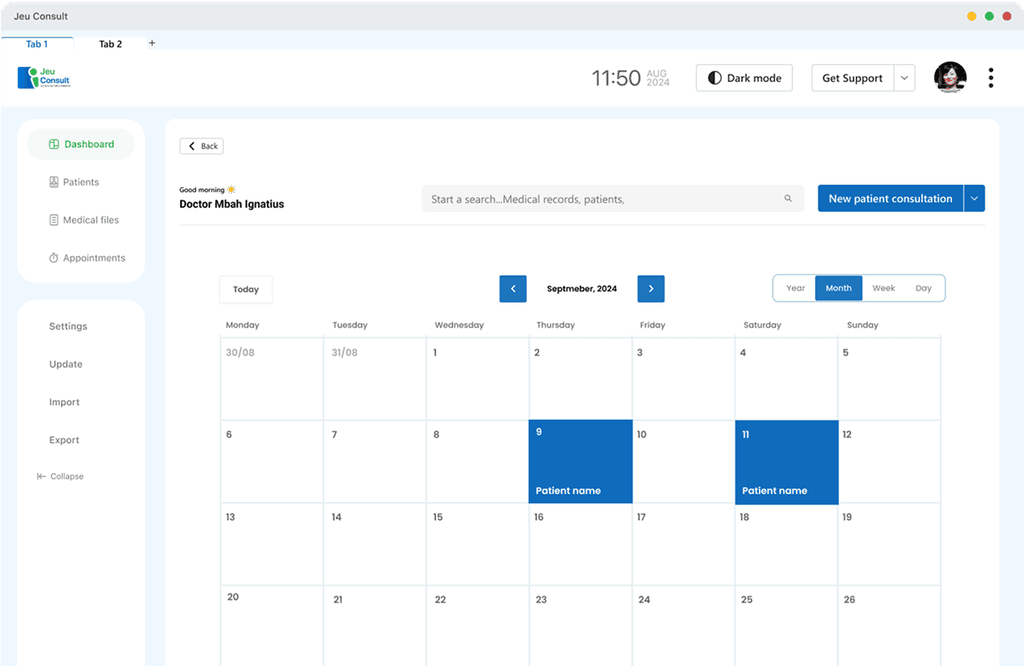This screenshot has width=1024, height=666.
Task: Expand the Get Support dropdown arrow
Action: click(x=904, y=78)
